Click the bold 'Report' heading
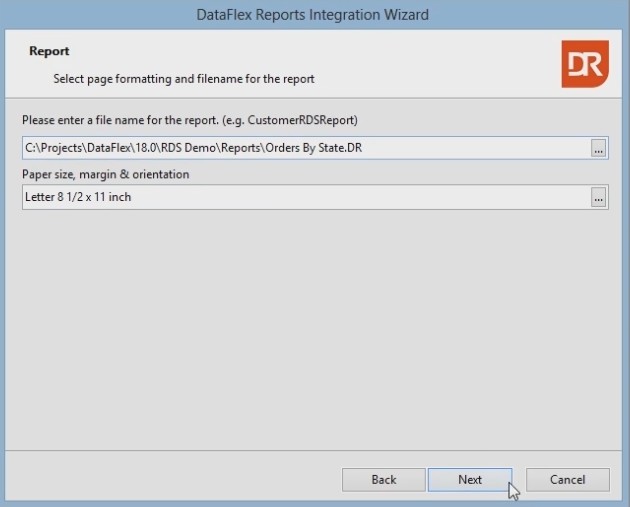Viewport: 630px width, 507px height. click(x=49, y=51)
